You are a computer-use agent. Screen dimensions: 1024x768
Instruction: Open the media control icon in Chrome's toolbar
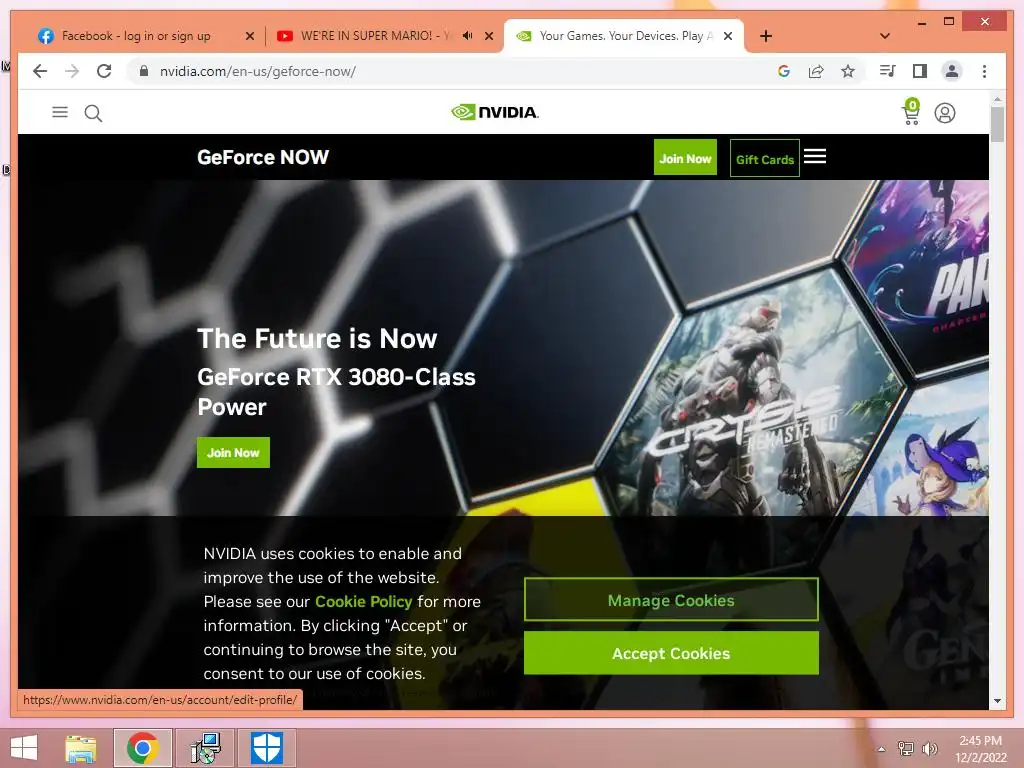click(888, 71)
